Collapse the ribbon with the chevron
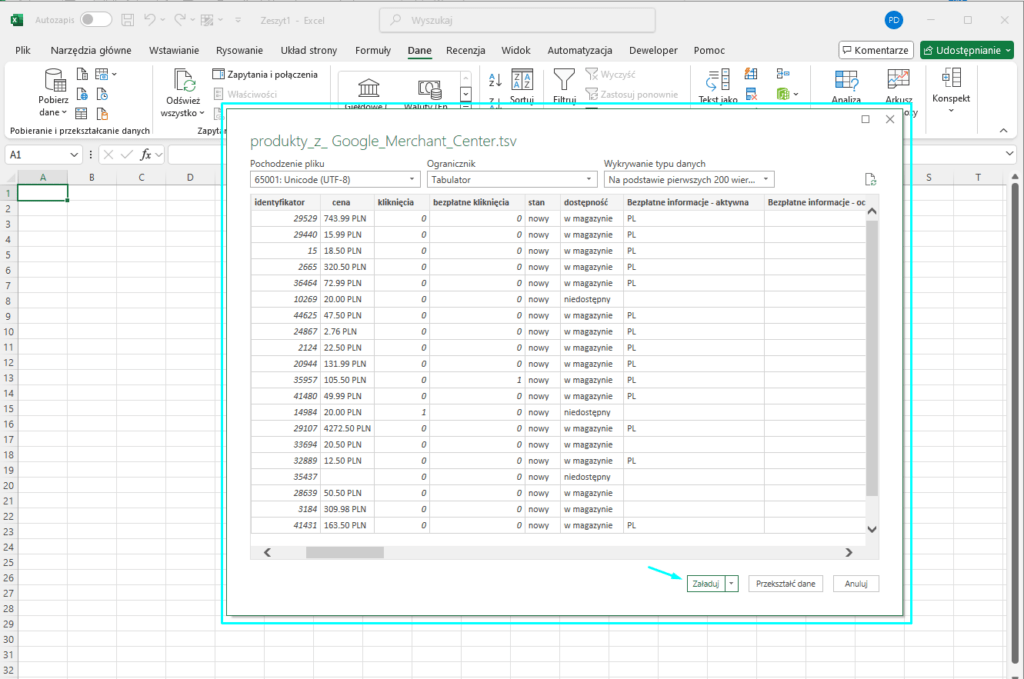This screenshot has height=679, width=1024. [1003, 131]
